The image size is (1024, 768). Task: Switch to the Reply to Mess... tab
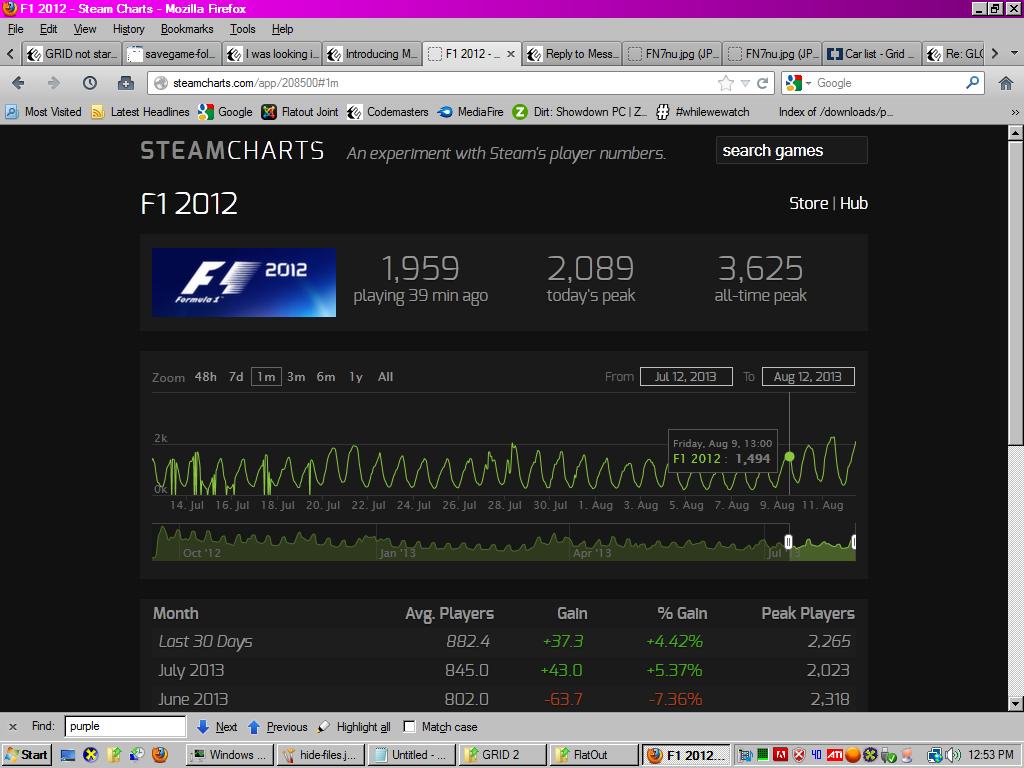point(573,54)
